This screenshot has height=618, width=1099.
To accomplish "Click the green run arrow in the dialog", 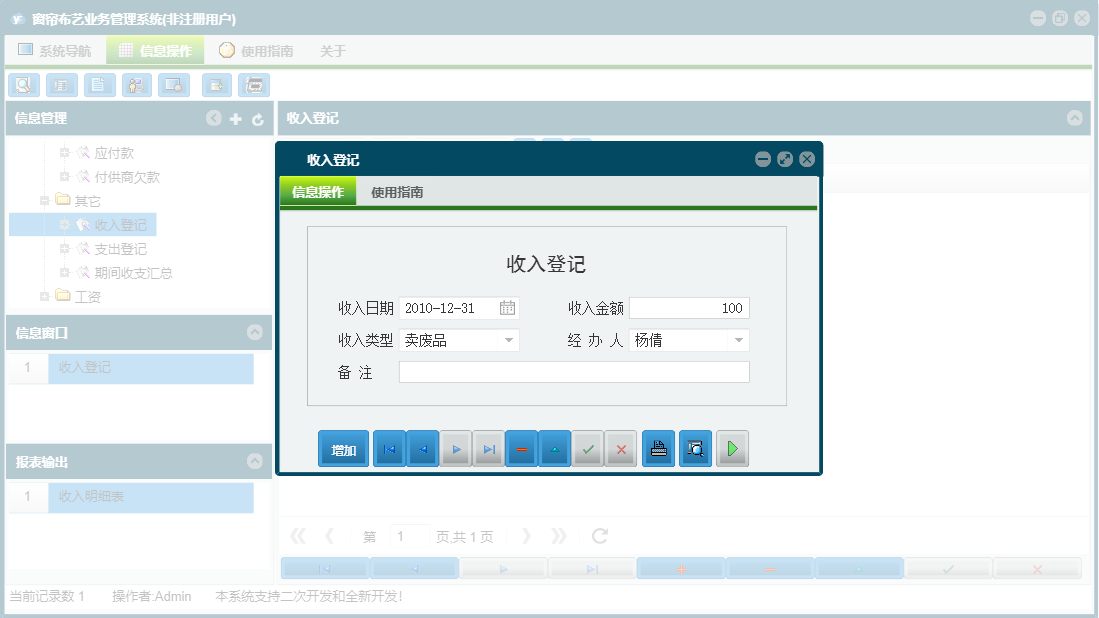I will point(732,448).
